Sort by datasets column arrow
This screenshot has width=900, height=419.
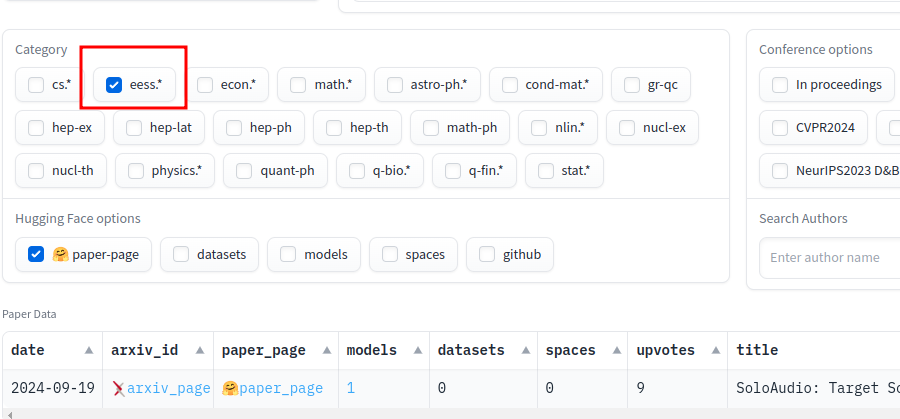coord(526,350)
